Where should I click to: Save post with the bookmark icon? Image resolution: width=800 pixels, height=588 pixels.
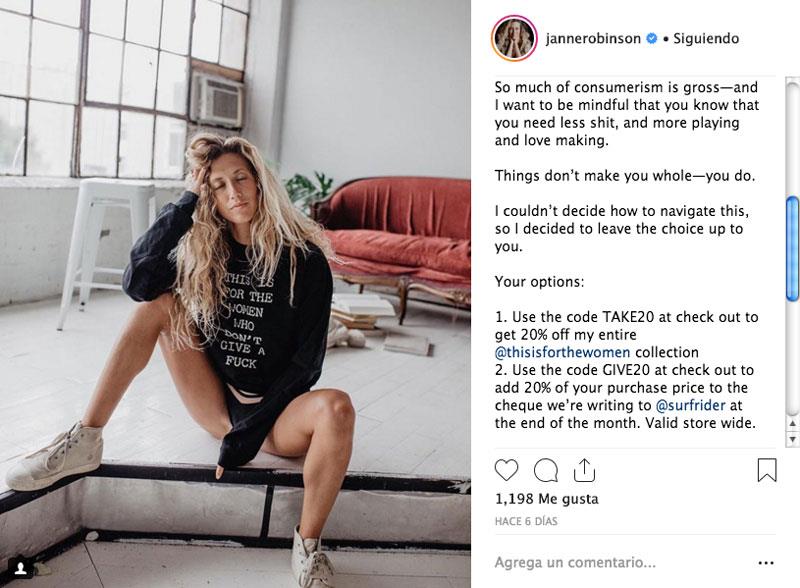767,470
